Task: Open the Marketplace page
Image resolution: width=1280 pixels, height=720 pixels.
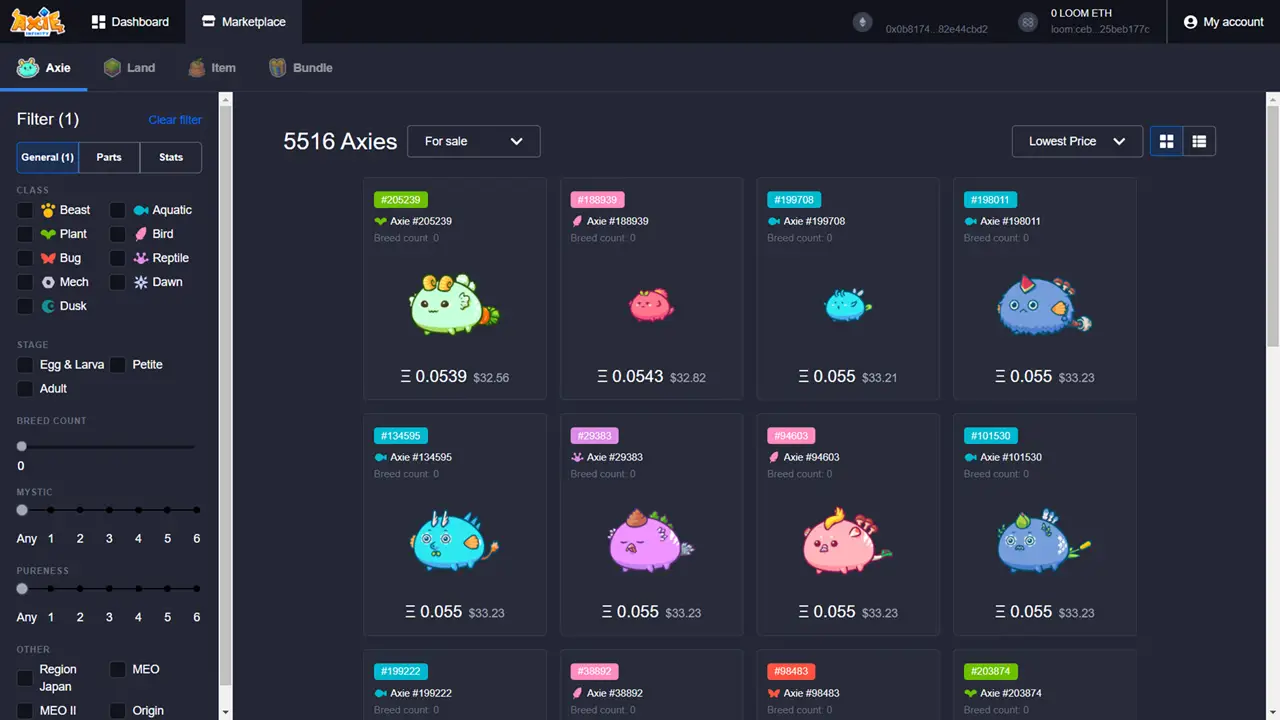Action: (243, 21)
